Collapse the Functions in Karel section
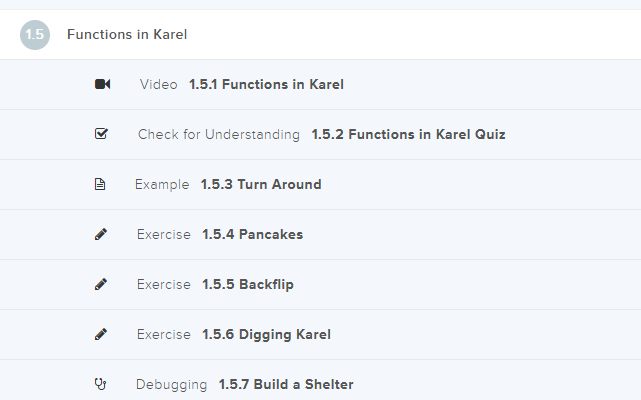Image resolution: width=641 pixels, height=400 pixels. 127,35
